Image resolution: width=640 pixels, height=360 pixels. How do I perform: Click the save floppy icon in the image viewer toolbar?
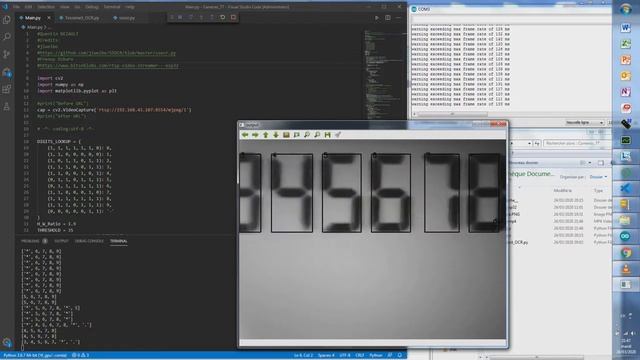click(327, 135)
